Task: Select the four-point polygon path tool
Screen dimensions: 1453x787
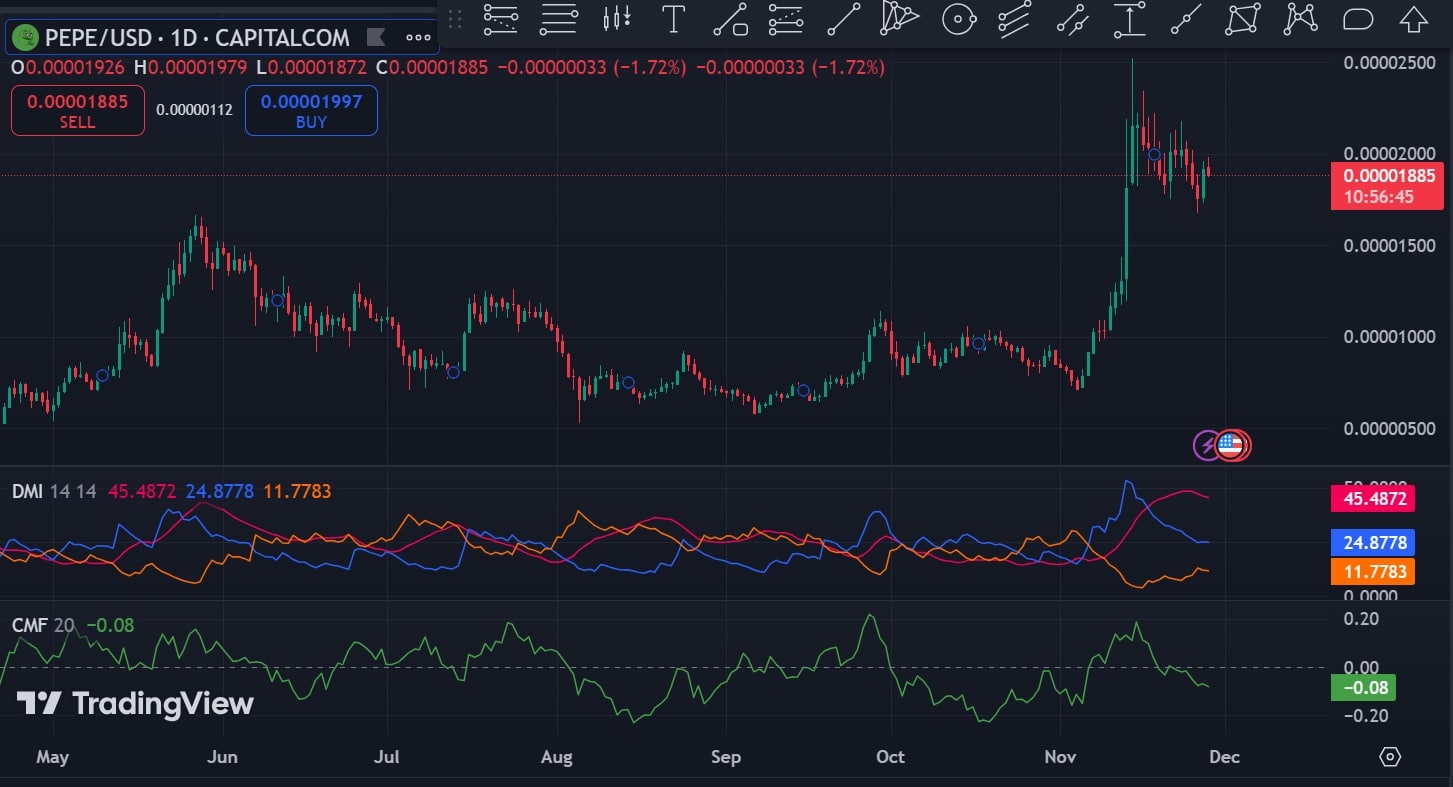Action: point(1244,18)
